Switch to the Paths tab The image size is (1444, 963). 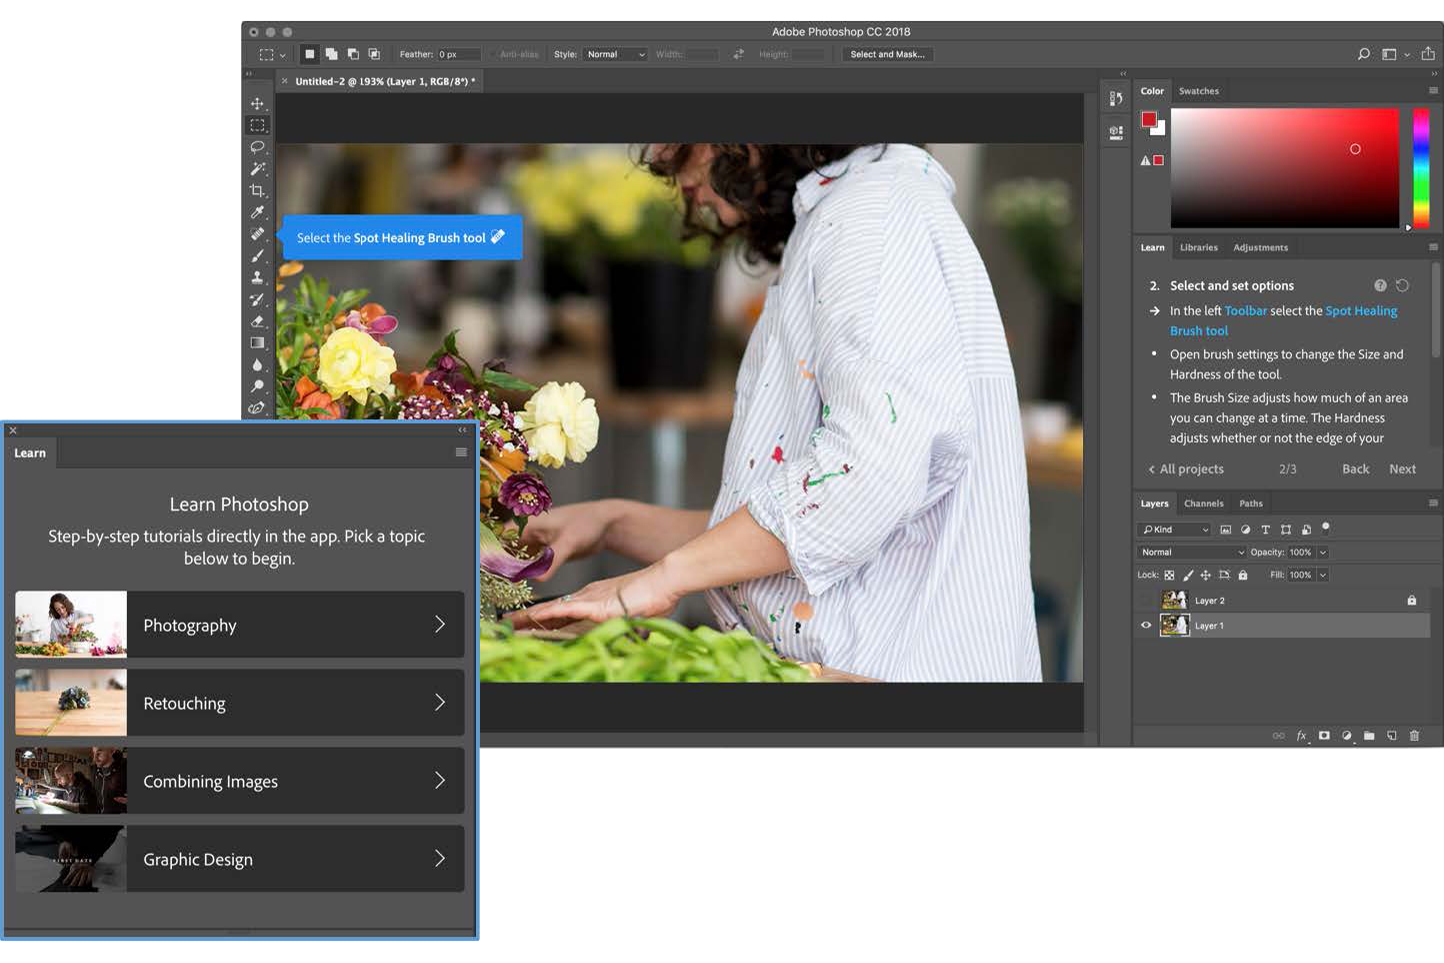coord(1251,503)
